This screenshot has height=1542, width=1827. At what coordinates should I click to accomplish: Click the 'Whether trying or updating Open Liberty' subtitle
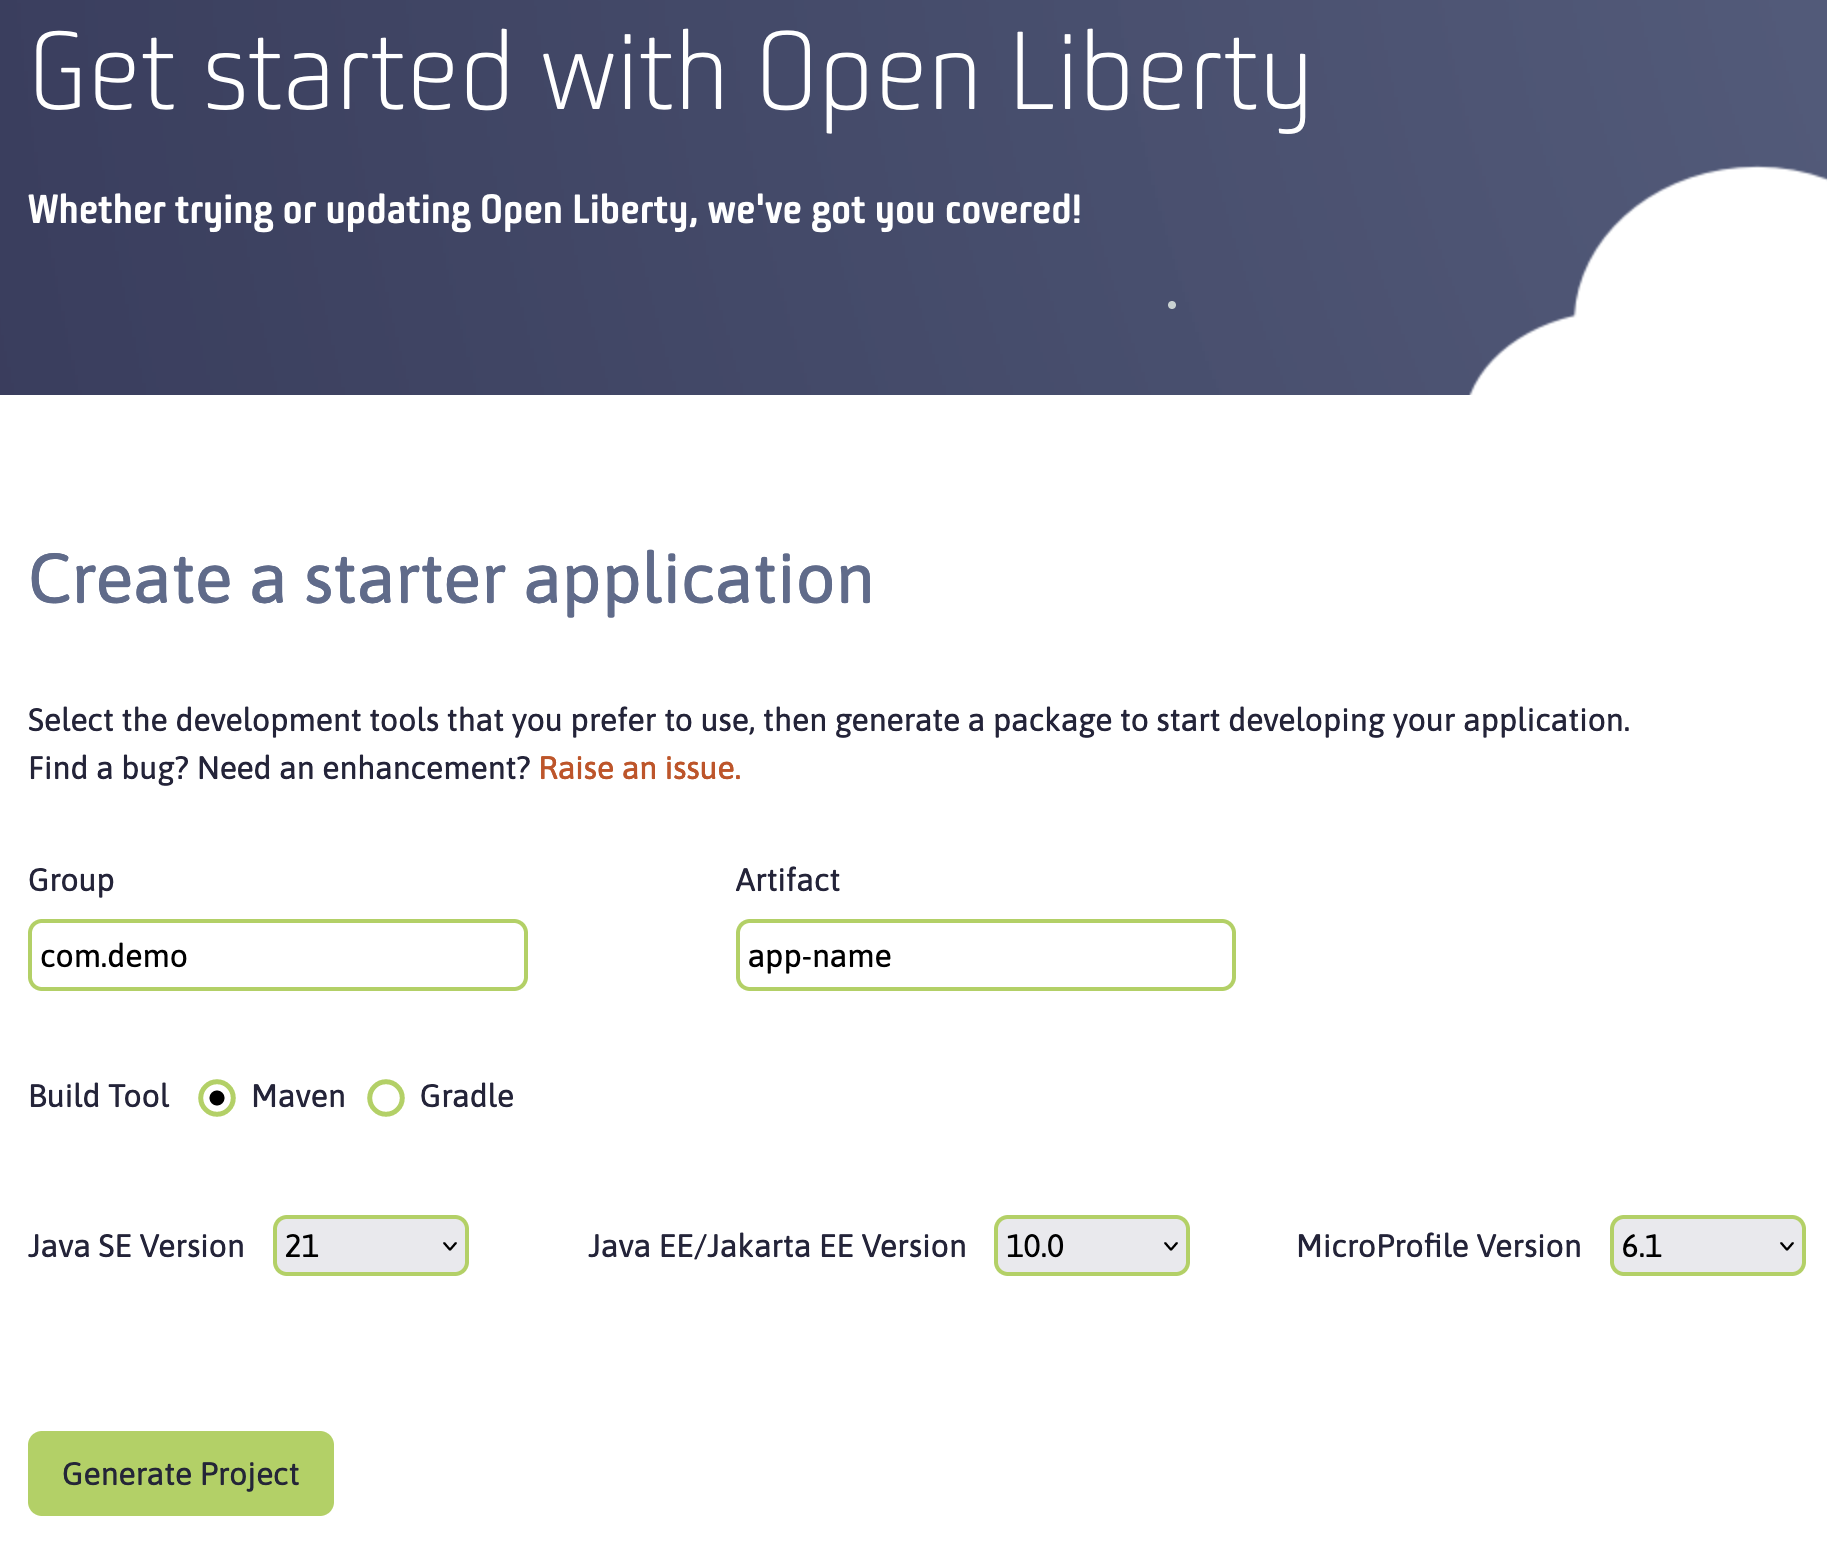coord(555,210)
